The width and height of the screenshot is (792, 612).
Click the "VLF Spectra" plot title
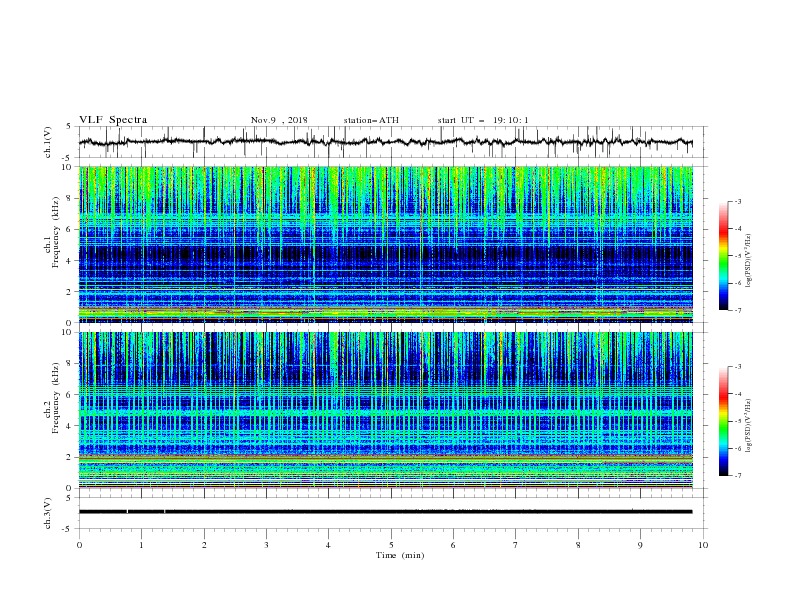tap(113, 120)
